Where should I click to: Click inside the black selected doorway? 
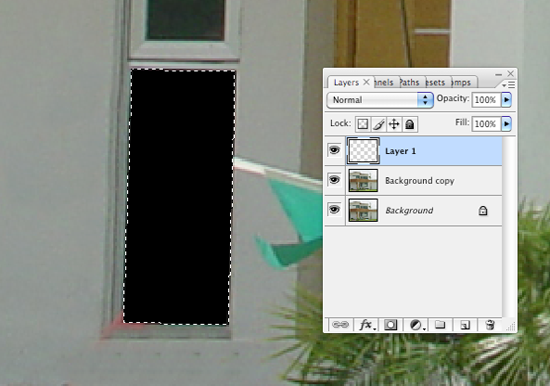click(180, 197)
